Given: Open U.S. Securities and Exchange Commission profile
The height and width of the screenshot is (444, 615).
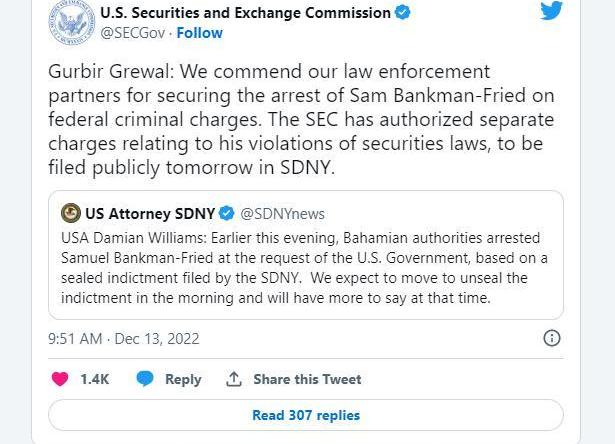Looking at the screenshot, I should pyautogui.click(x=245, y=13).
